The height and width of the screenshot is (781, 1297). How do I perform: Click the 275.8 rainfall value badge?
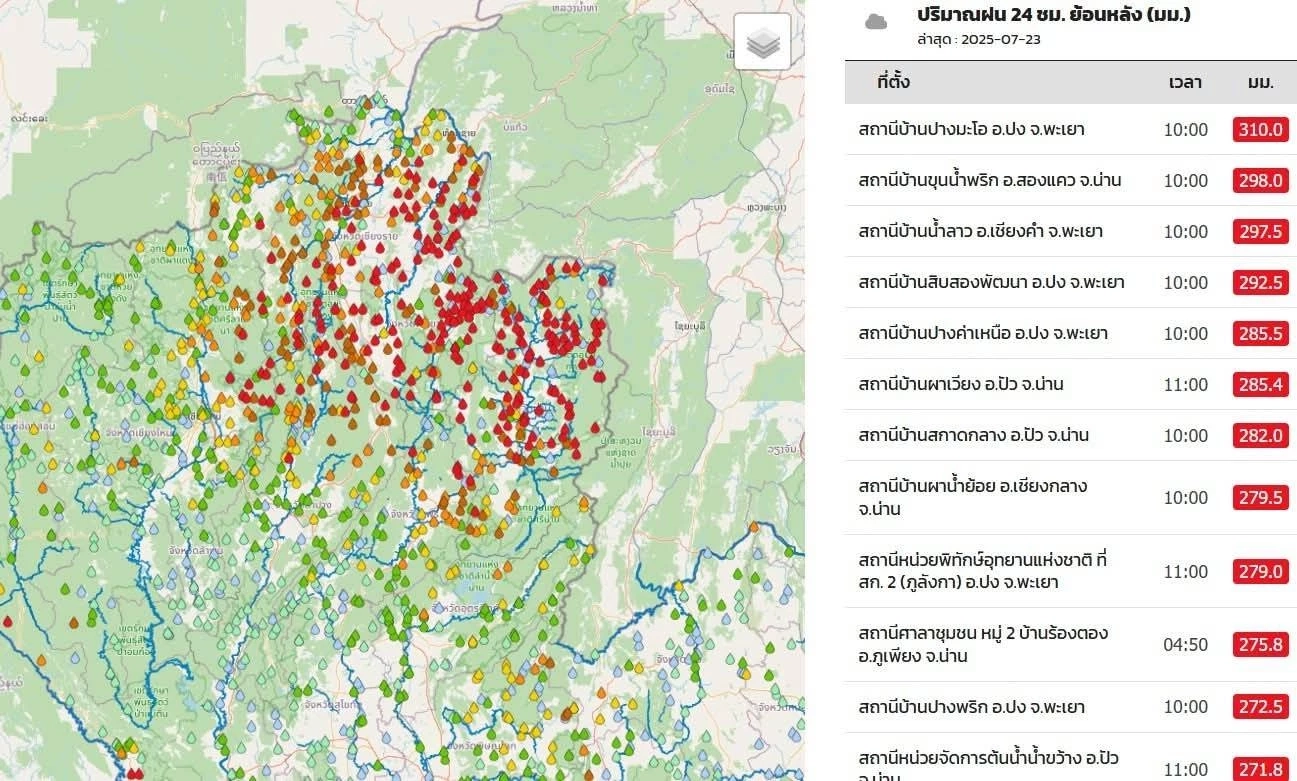(1260, 645)
